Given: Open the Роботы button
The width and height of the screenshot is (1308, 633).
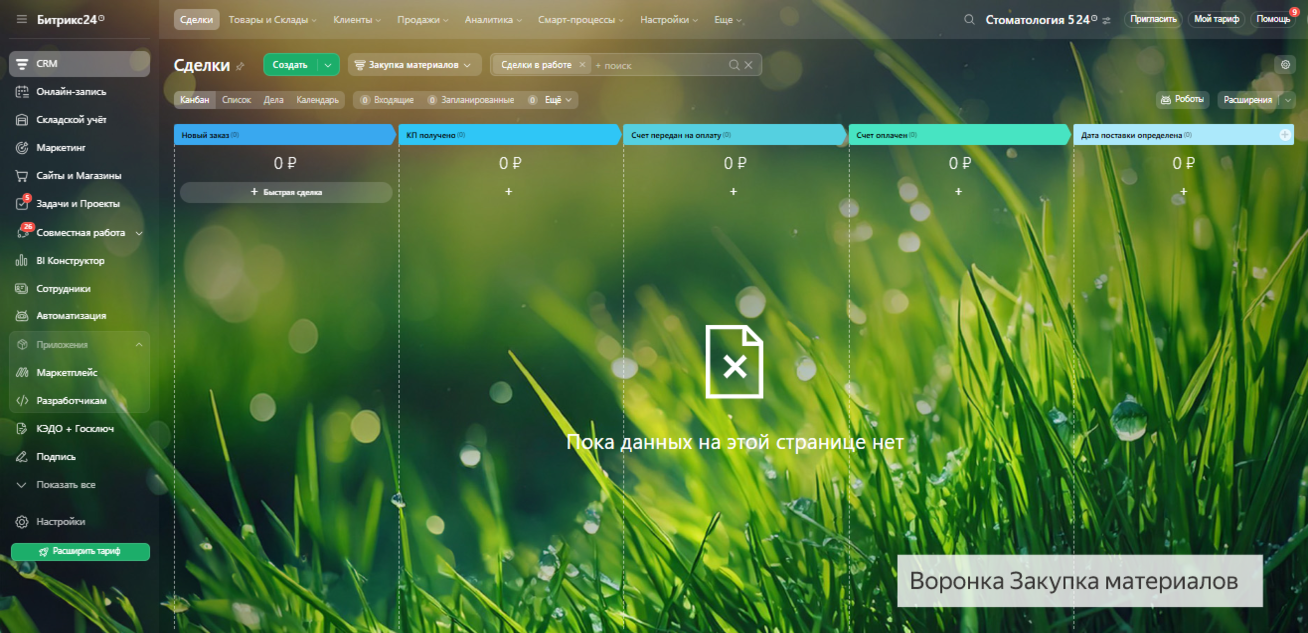Looking at the screenshot, I should (1183, 100).
